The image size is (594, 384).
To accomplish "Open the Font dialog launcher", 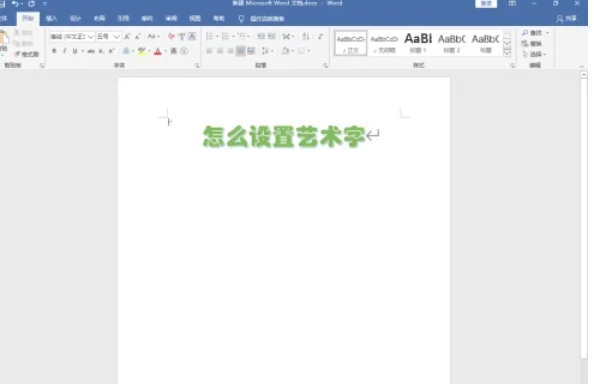I will tap(197, 66).
